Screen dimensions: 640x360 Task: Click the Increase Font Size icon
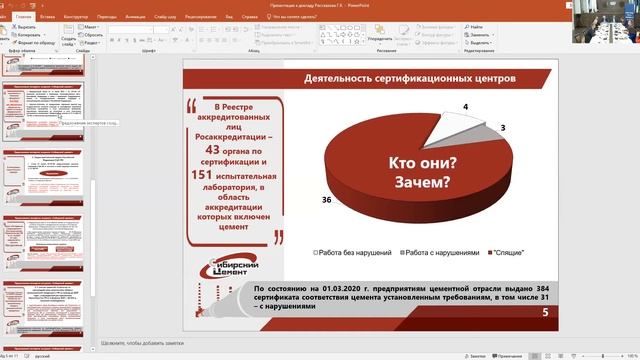point(173,29)
